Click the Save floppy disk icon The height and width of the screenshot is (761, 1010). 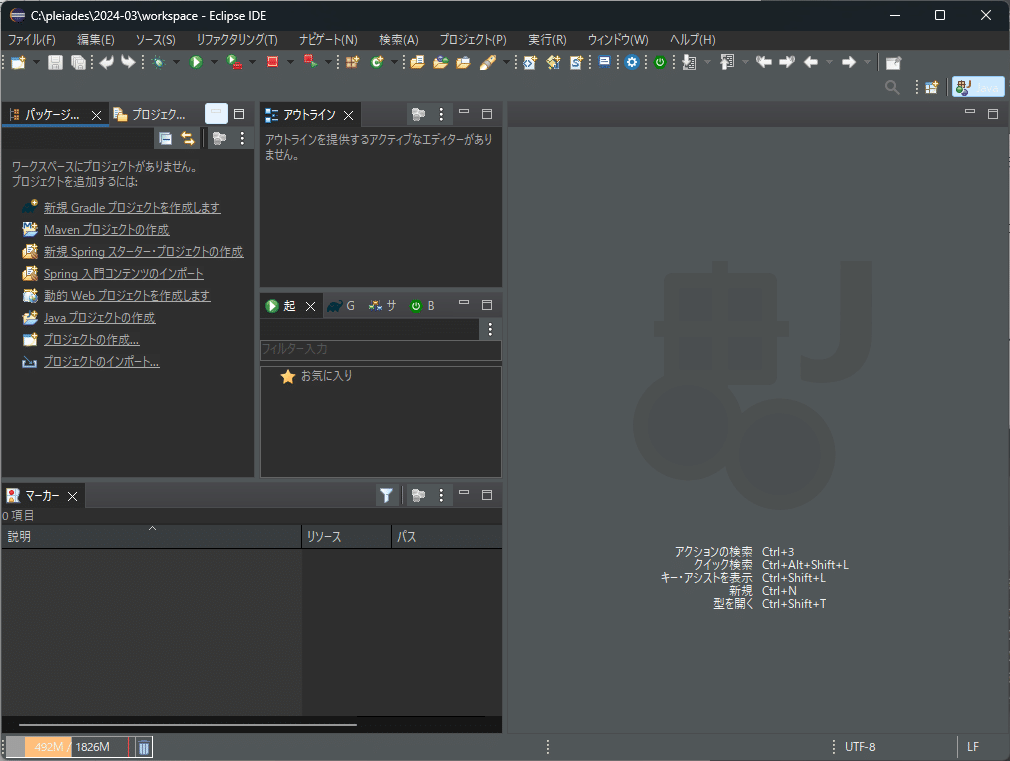(x=55, y=63)
